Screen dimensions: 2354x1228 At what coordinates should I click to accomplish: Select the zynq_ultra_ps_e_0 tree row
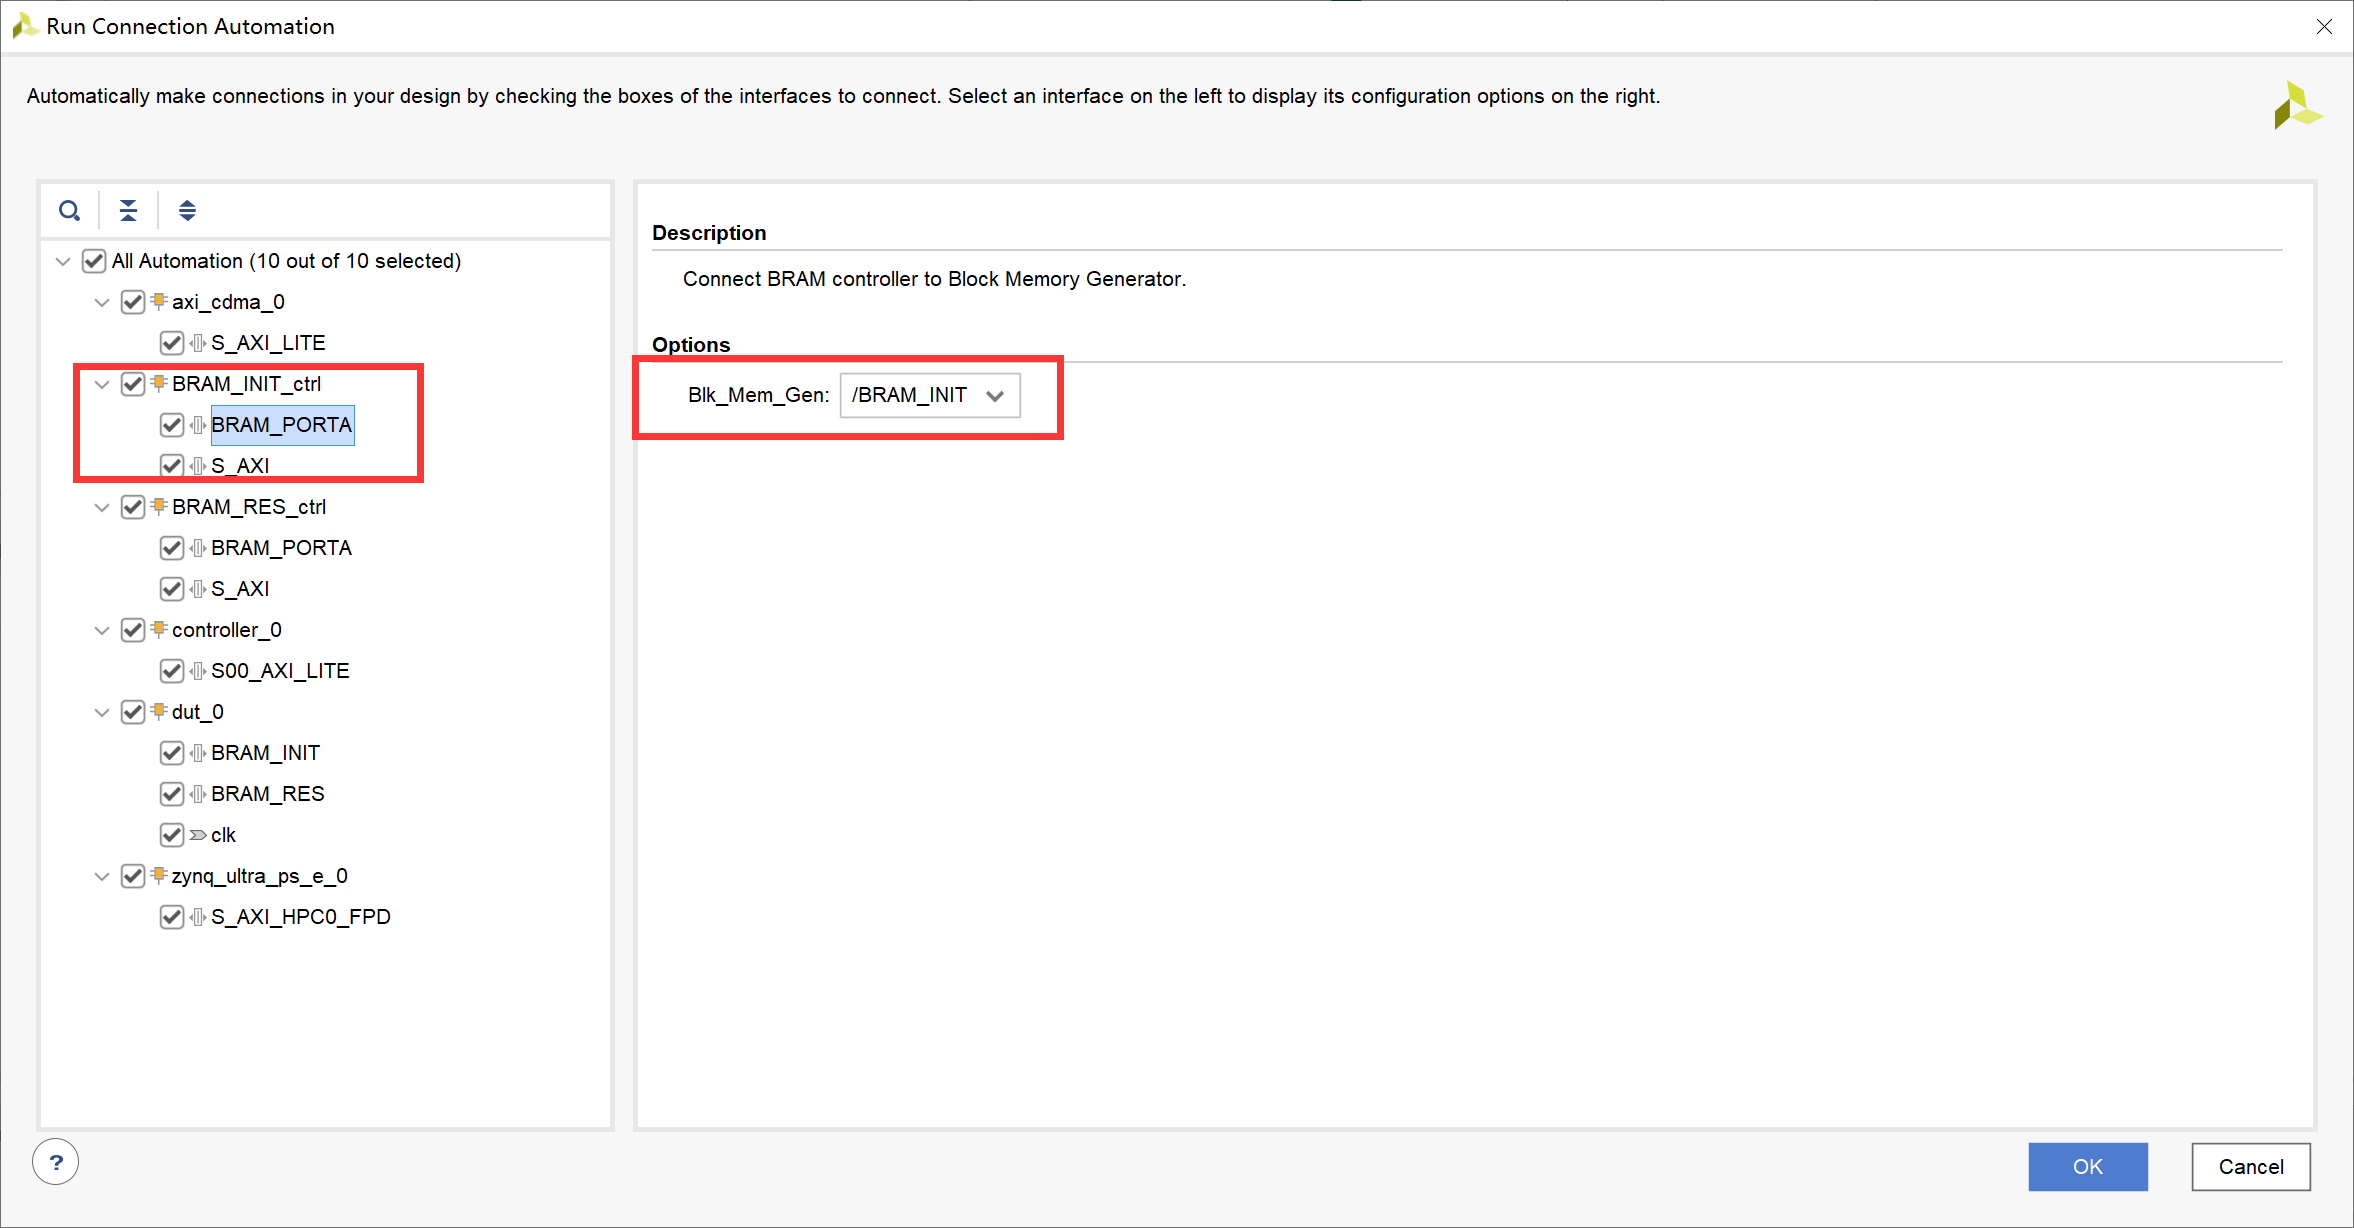[x=259, y=876]
